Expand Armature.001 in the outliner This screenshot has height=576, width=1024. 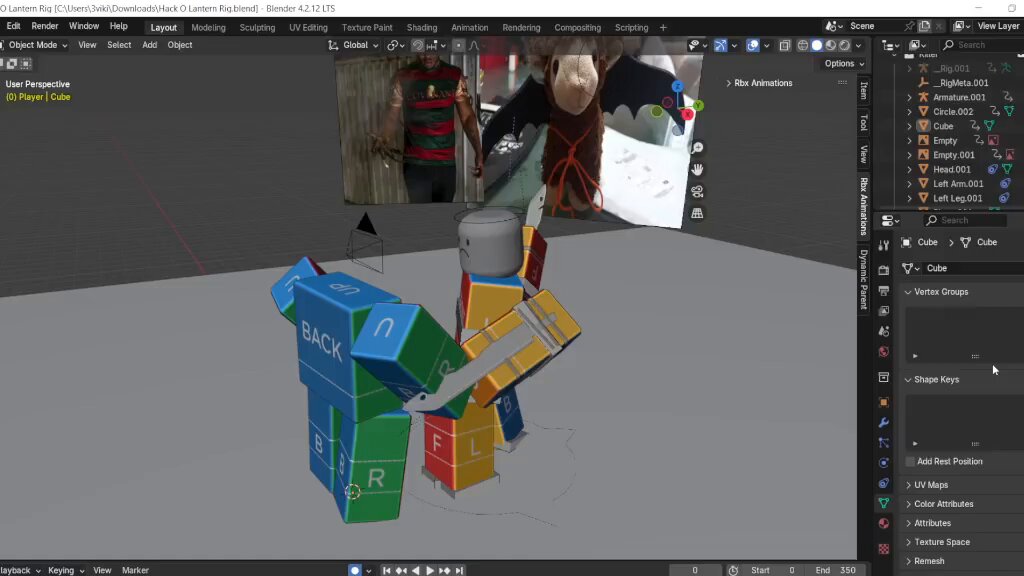click(909, 97)
